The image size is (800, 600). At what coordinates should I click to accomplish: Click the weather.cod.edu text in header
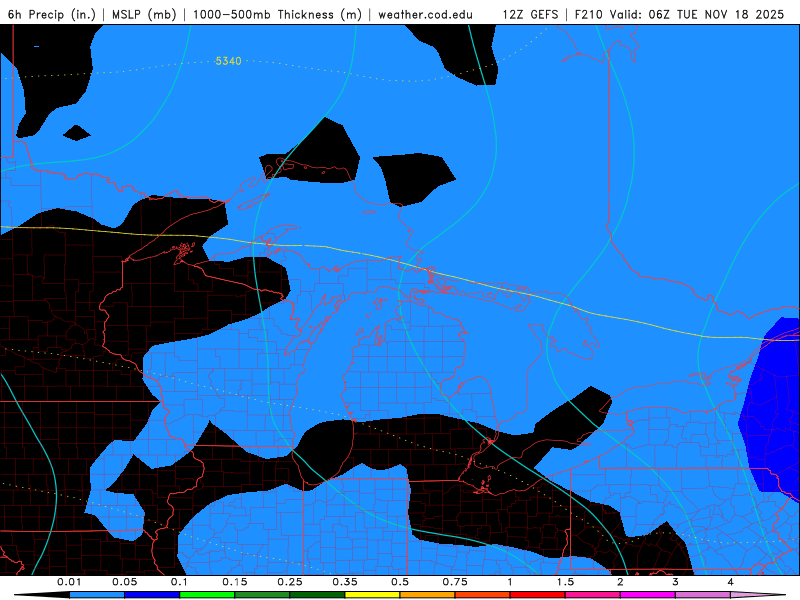coord(425,14)
